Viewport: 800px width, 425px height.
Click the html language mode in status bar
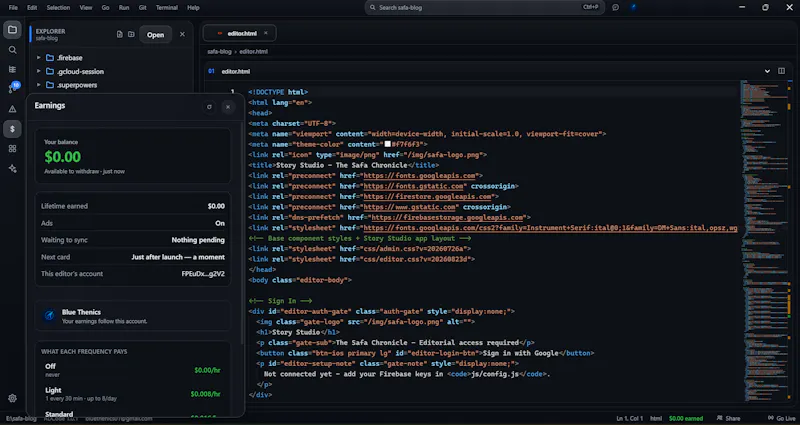click(x=656, y=418)
